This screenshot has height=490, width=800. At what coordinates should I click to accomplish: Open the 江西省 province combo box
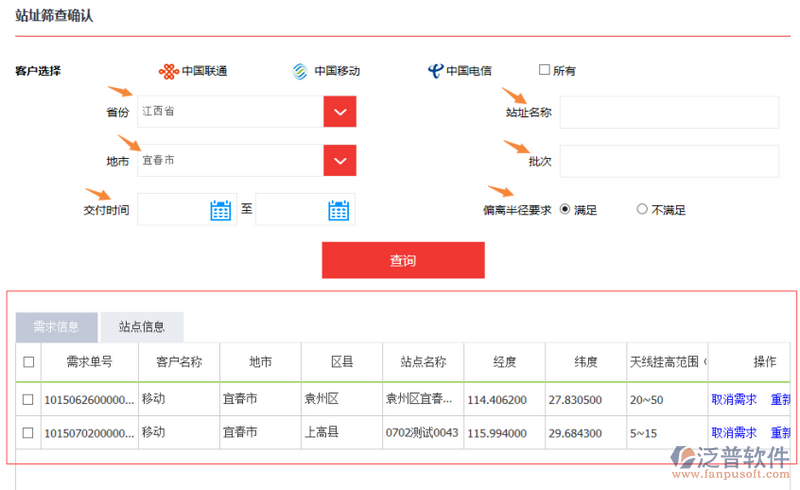[x=230, y=112]
